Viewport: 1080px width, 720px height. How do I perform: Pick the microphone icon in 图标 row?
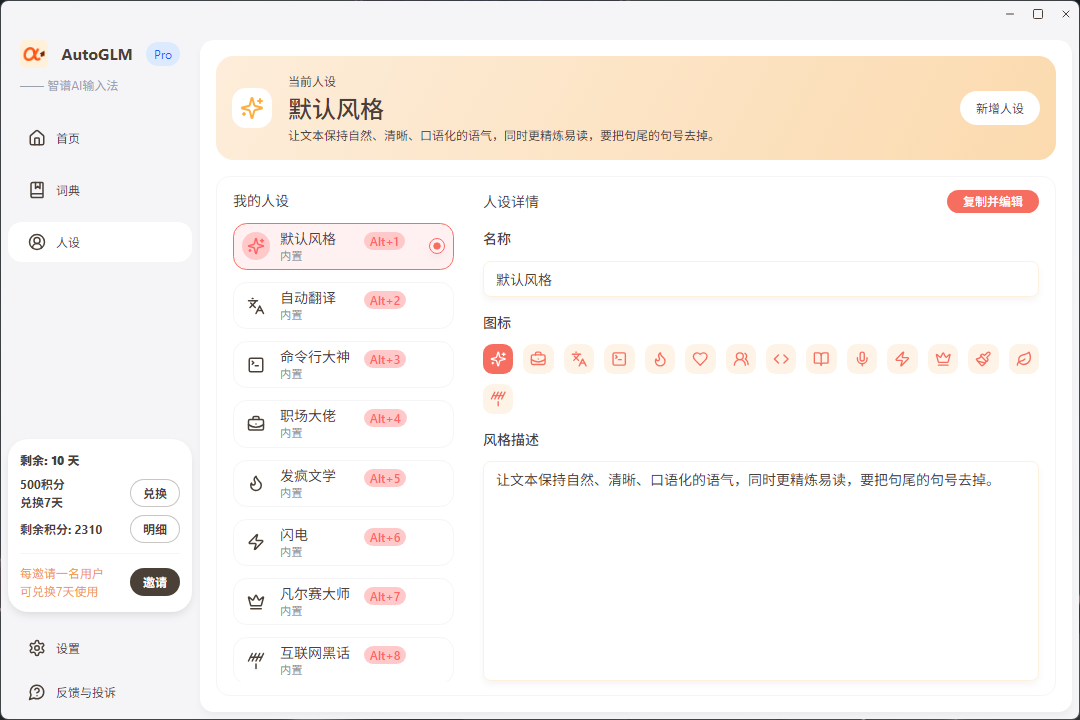pyautogui.click(x=862, y=359)
